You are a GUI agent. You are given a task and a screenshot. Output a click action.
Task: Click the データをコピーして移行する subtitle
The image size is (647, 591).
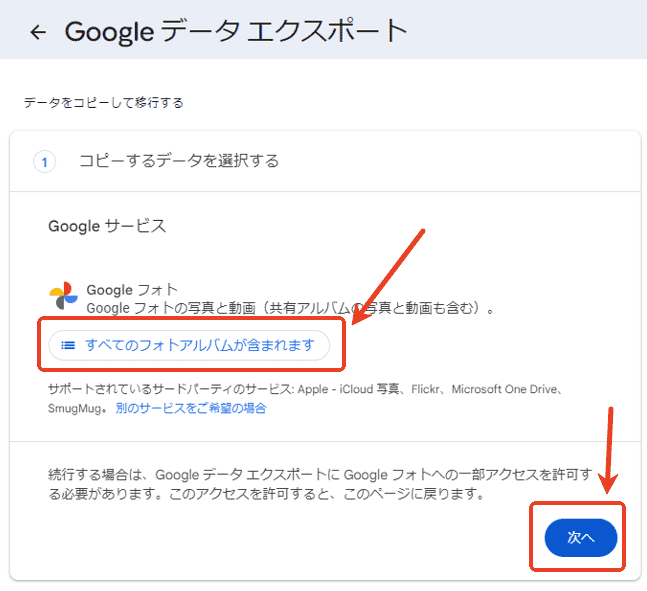click(103, 102)
